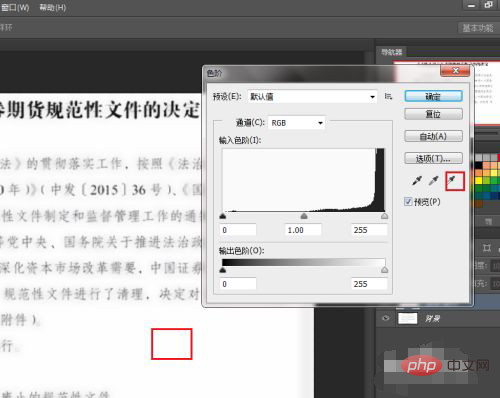Click the 输出色阶(O) label
Screen dimensions: 500x398
(242, 251)
